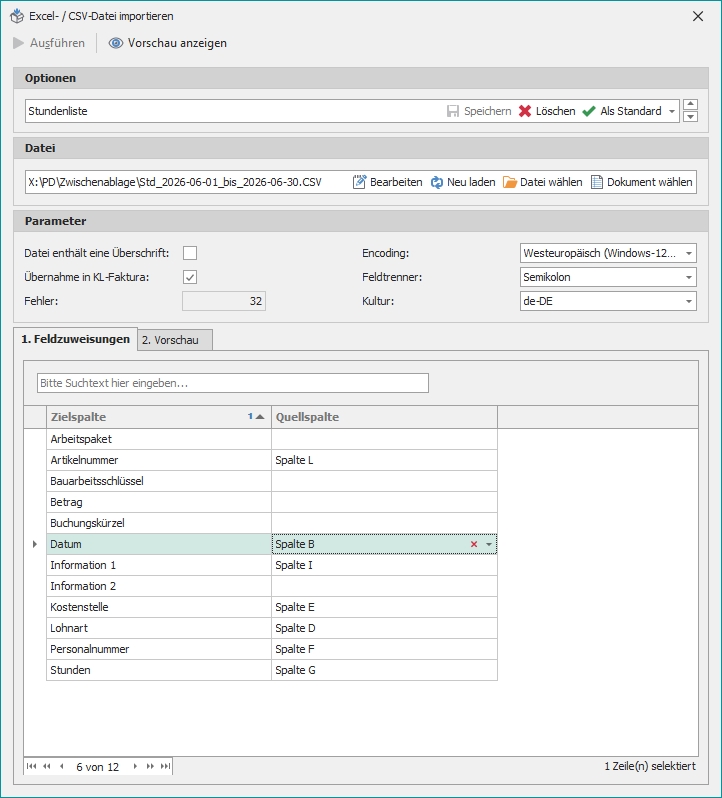Click the Spalte D source cell

384,628
